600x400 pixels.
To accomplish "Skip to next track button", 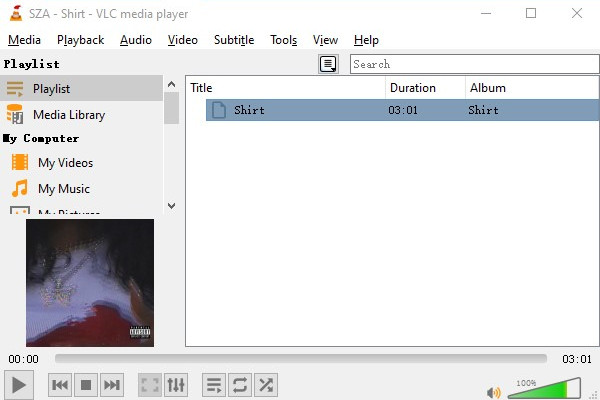I will pos(112,385).
